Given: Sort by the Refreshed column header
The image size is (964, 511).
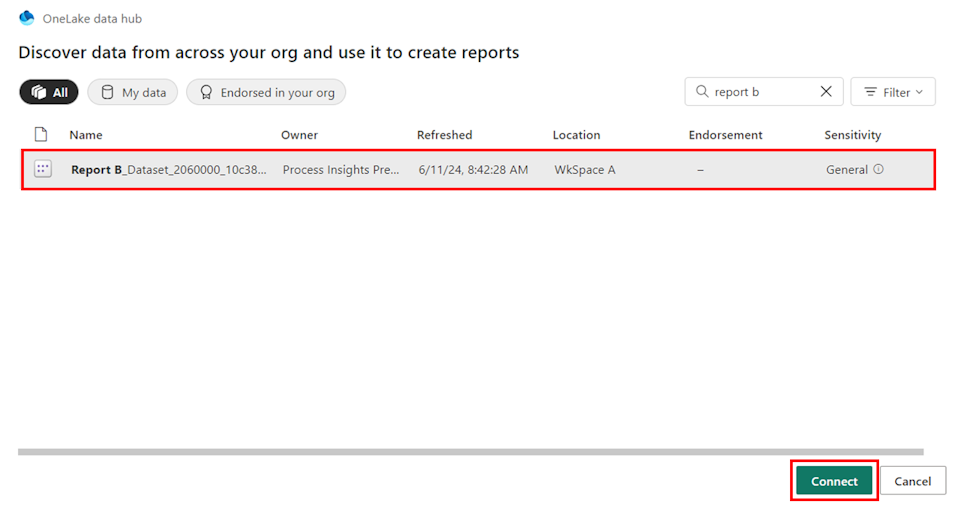Looking at the screenshot, I should (444, 135).
